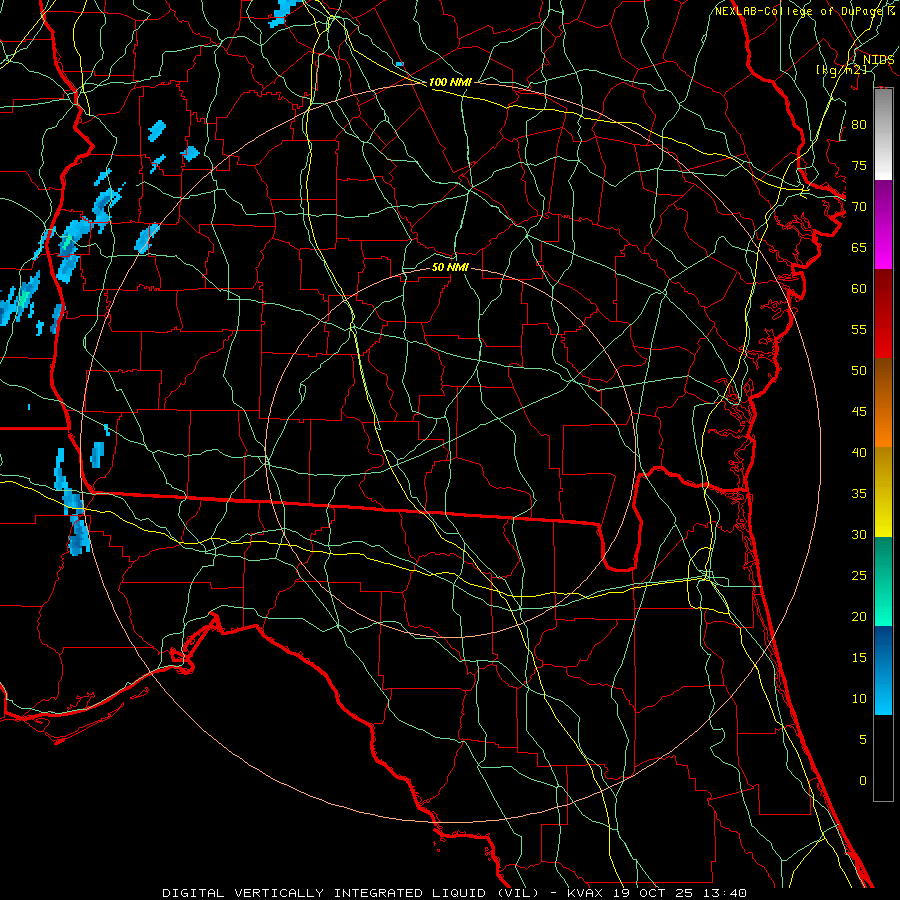Image resolution: width=900 pixels, height=900 pixels.
Task: Click the 20 value on the scale
Action: pos(859,616)
